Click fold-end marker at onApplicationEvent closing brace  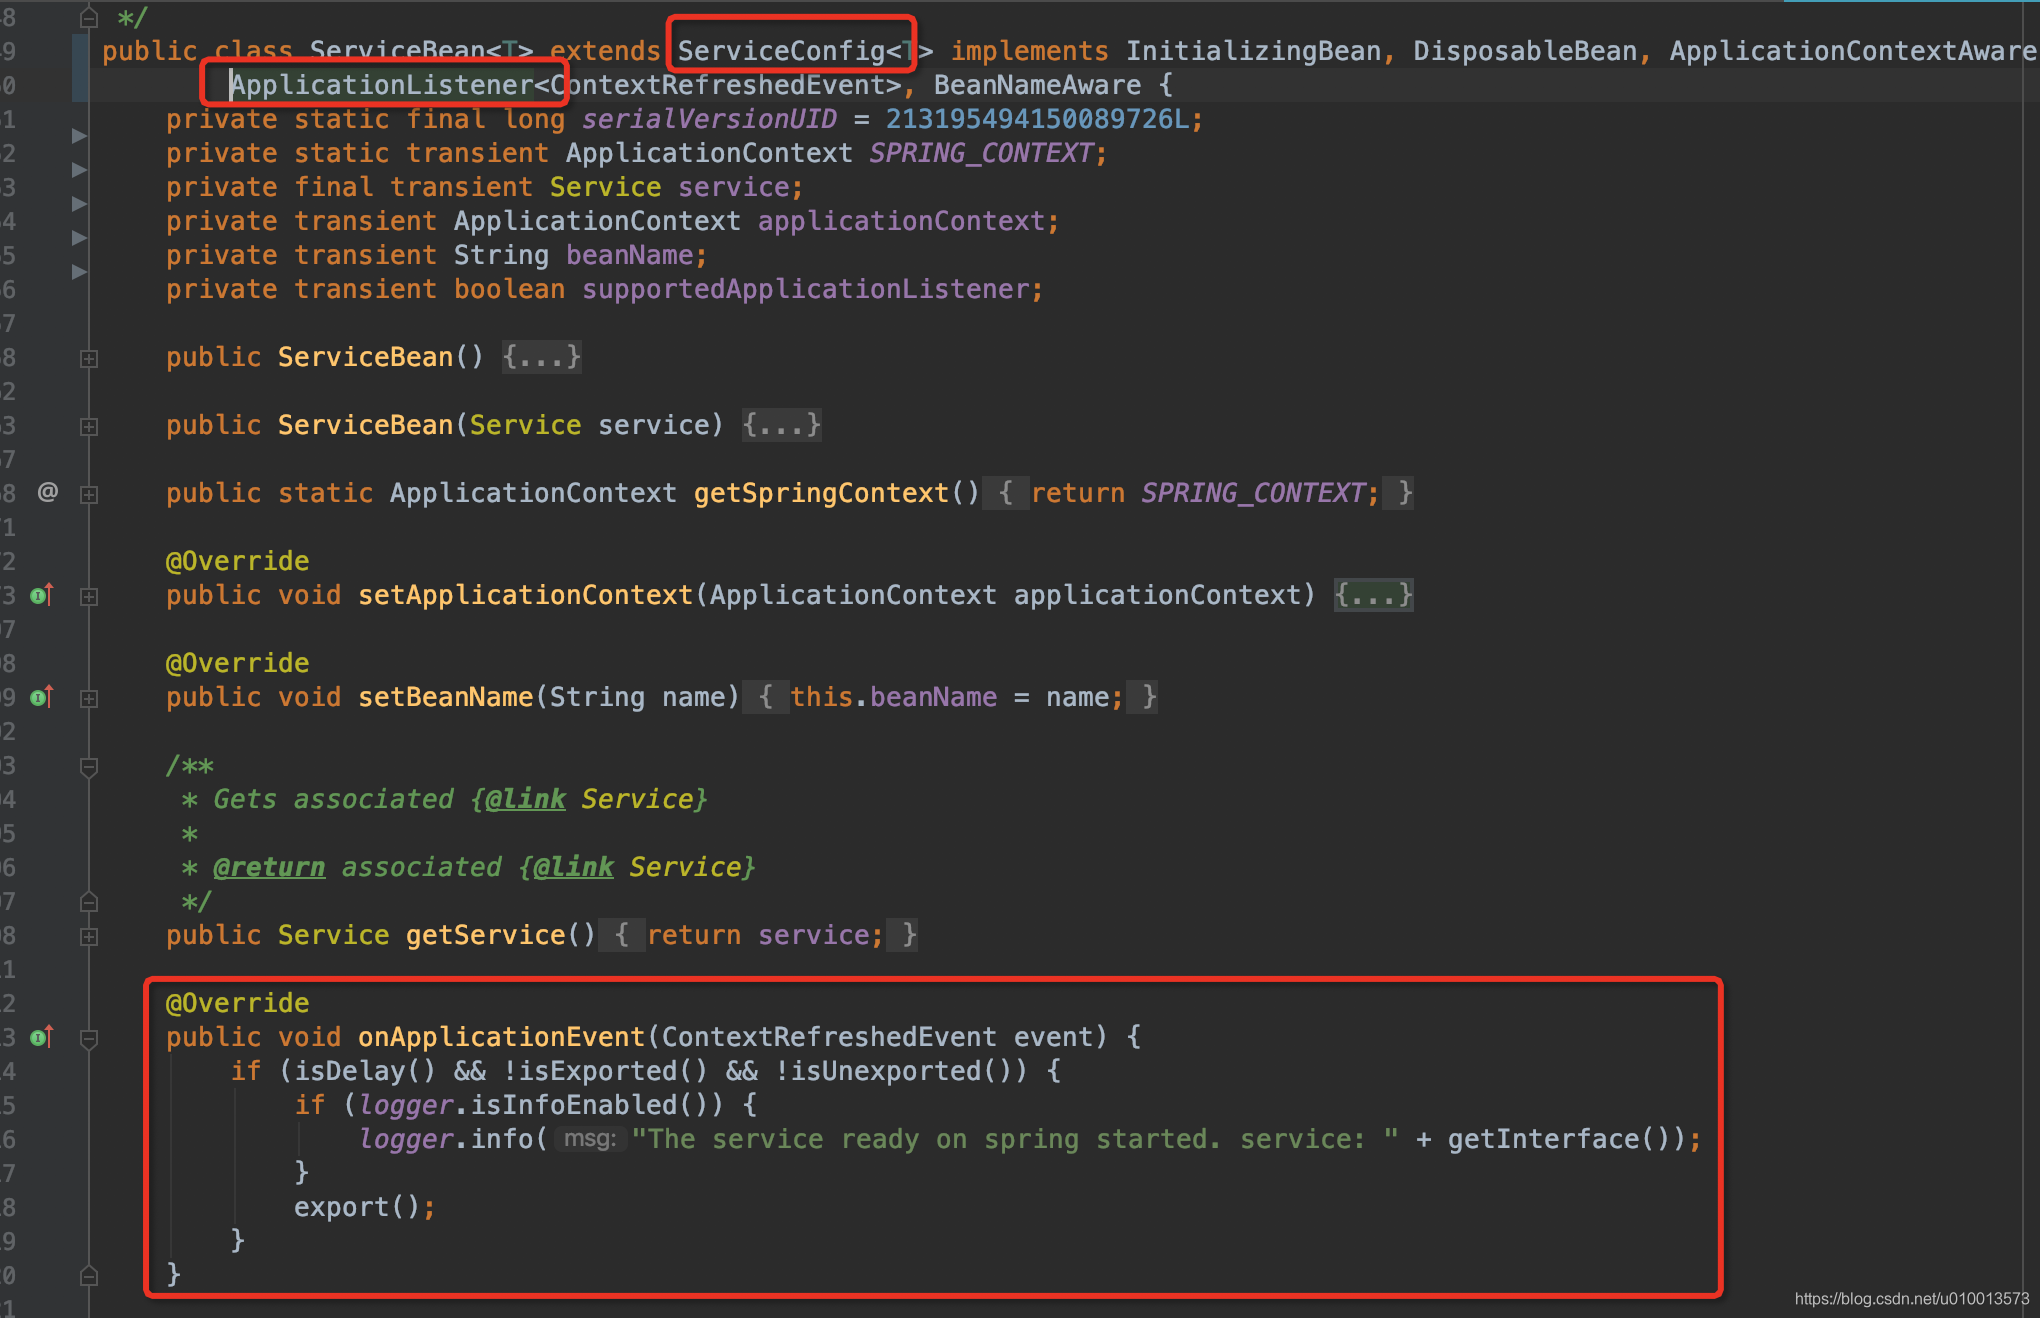coord(89,1275)
